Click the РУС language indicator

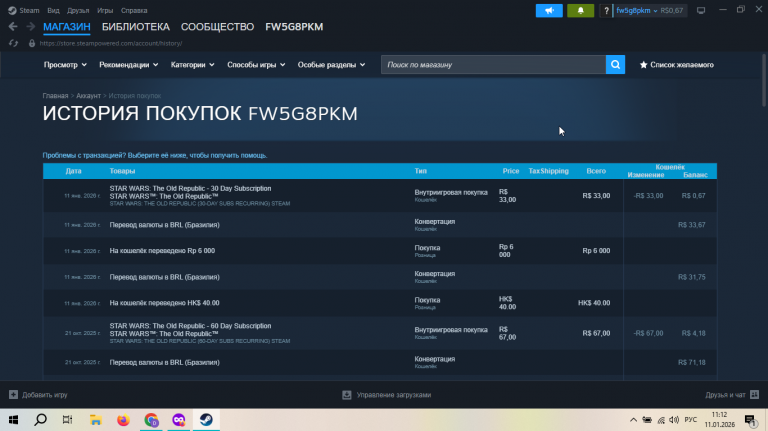(x=691, y=420)
